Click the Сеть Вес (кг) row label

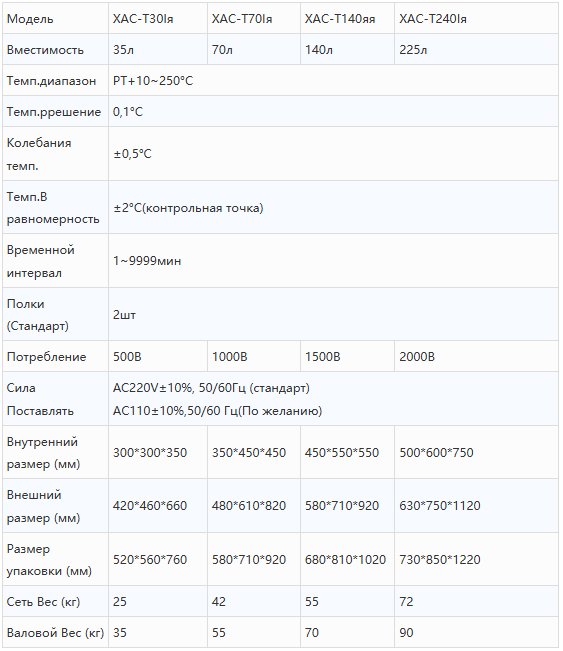pos(55,601)
